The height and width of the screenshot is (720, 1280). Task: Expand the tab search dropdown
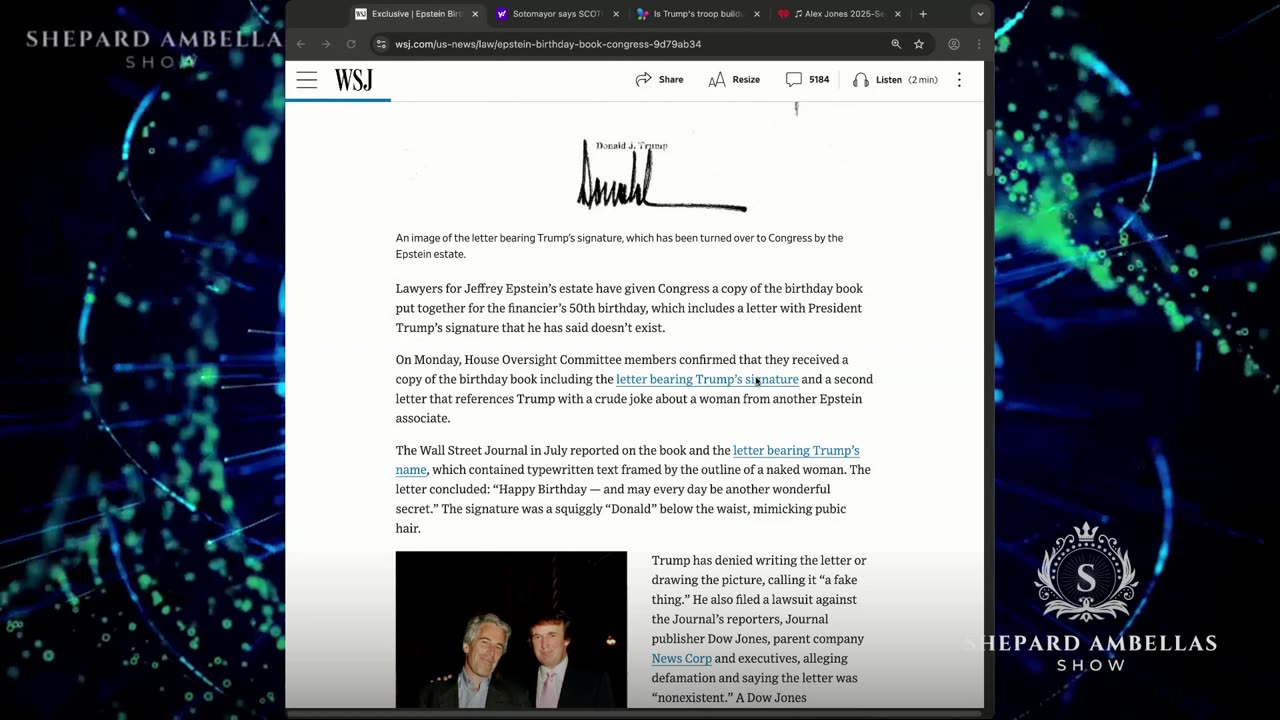pyautogui.click(x=980, y=14)
